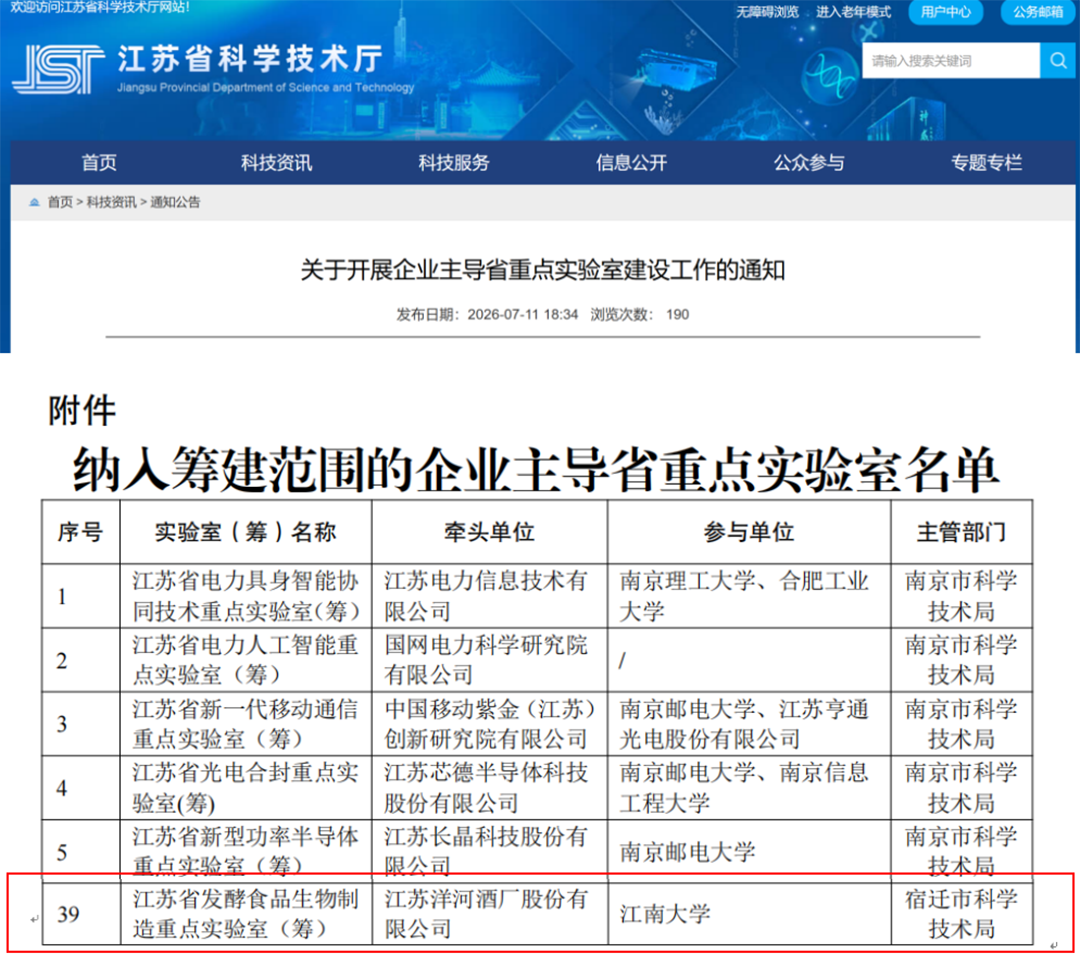
Task: Click cell 江苏省光电合封重点实验室(筹)
Action: pos(246,787)
